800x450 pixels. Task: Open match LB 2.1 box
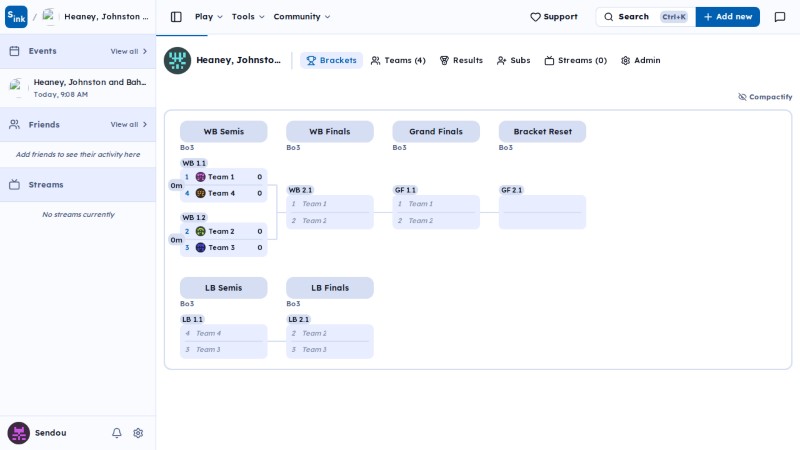coord(330,341)
